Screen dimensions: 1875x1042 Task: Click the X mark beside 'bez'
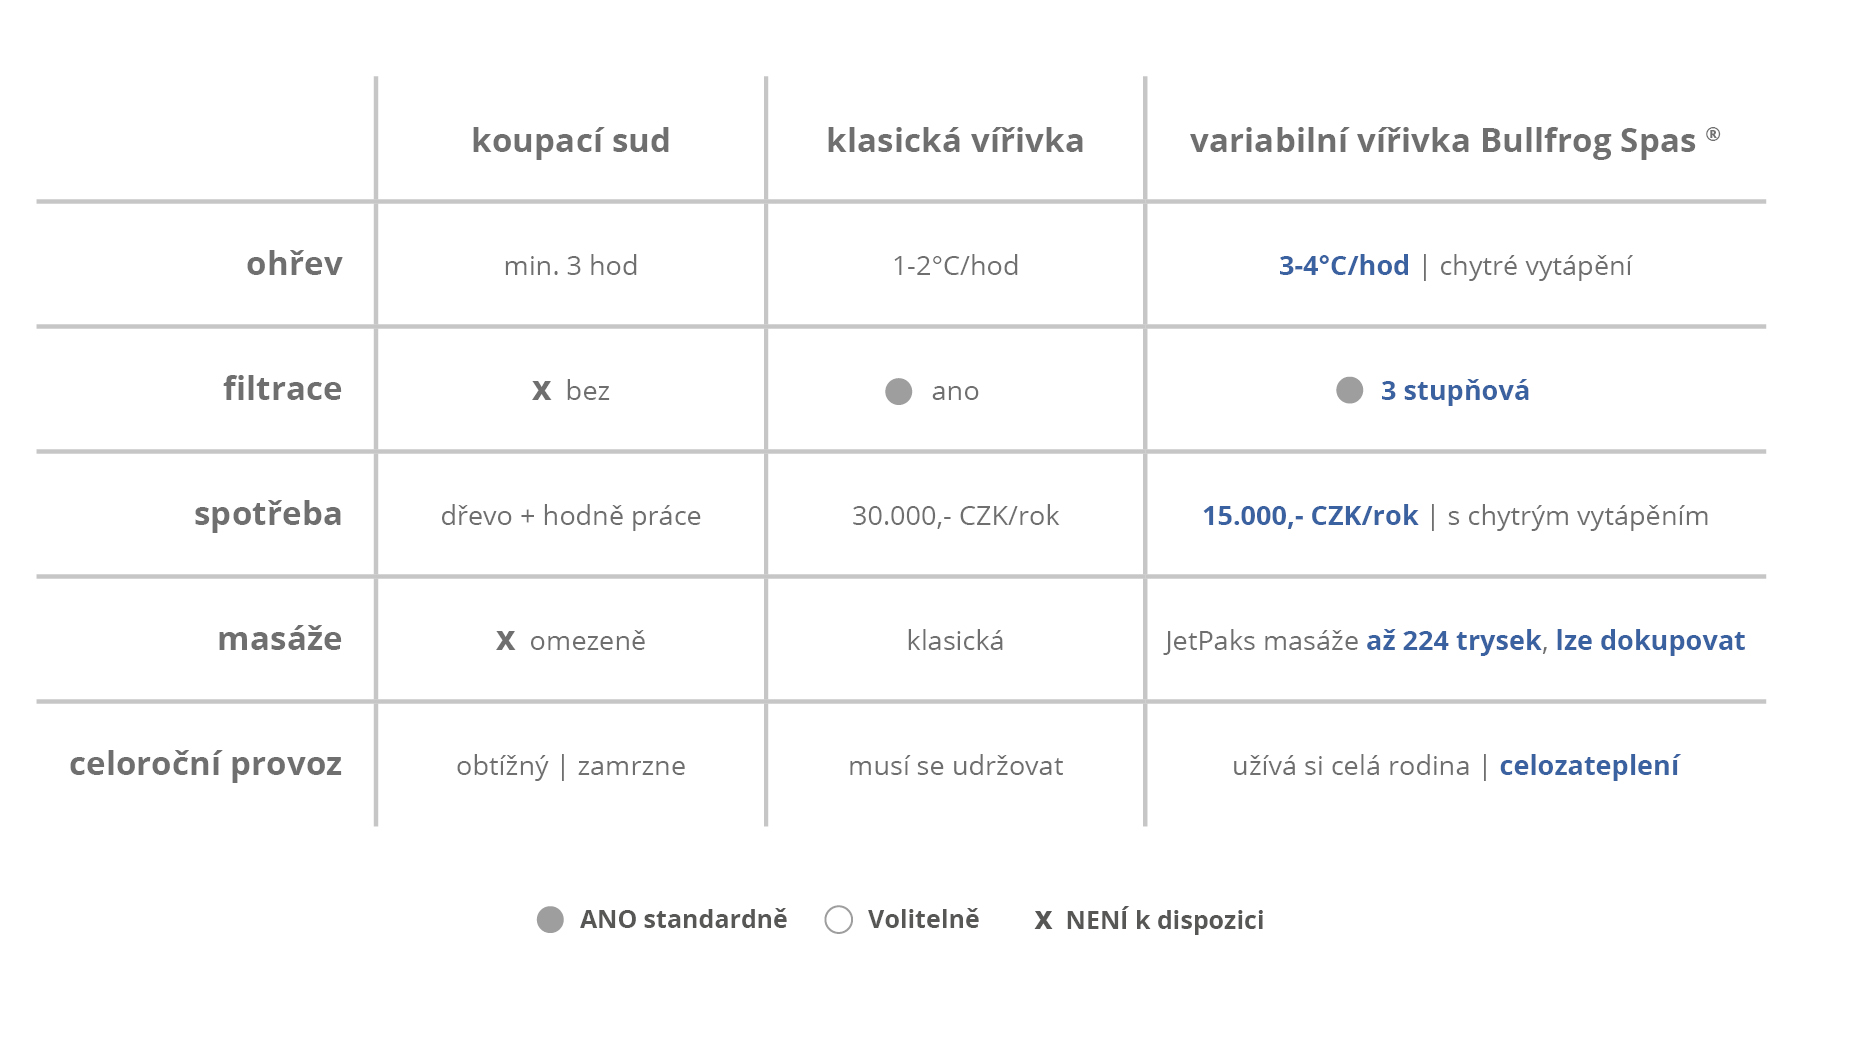coord(541,391)
